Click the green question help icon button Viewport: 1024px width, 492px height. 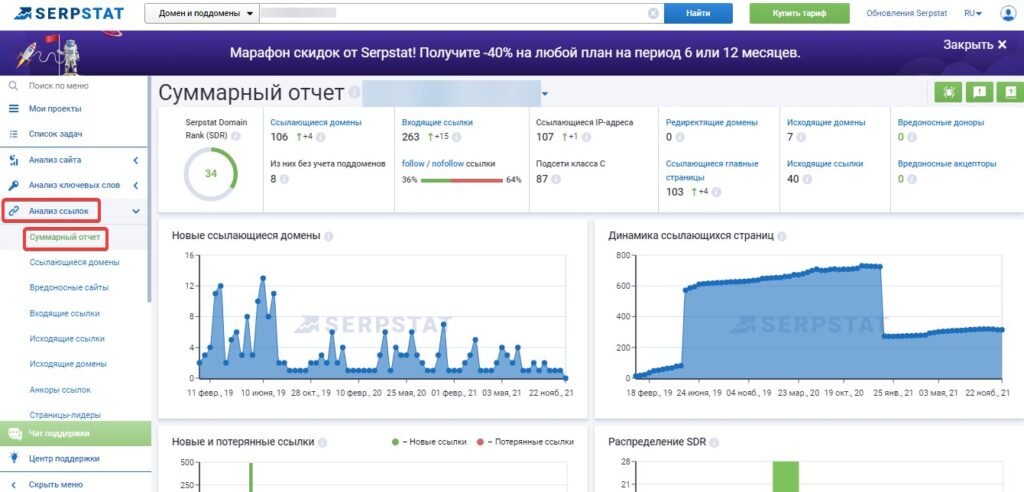coord(1010,92)
